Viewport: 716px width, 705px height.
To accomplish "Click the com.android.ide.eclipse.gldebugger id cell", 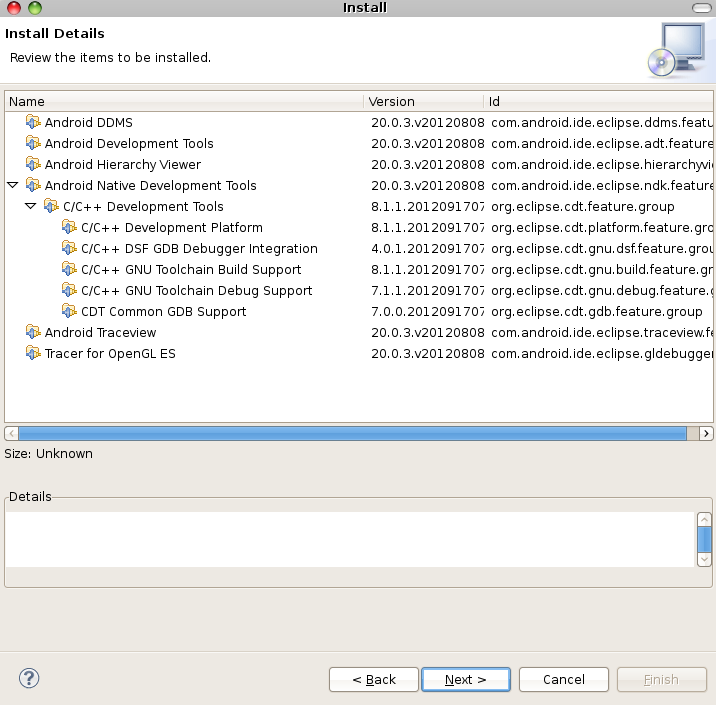I will (602, 353).
